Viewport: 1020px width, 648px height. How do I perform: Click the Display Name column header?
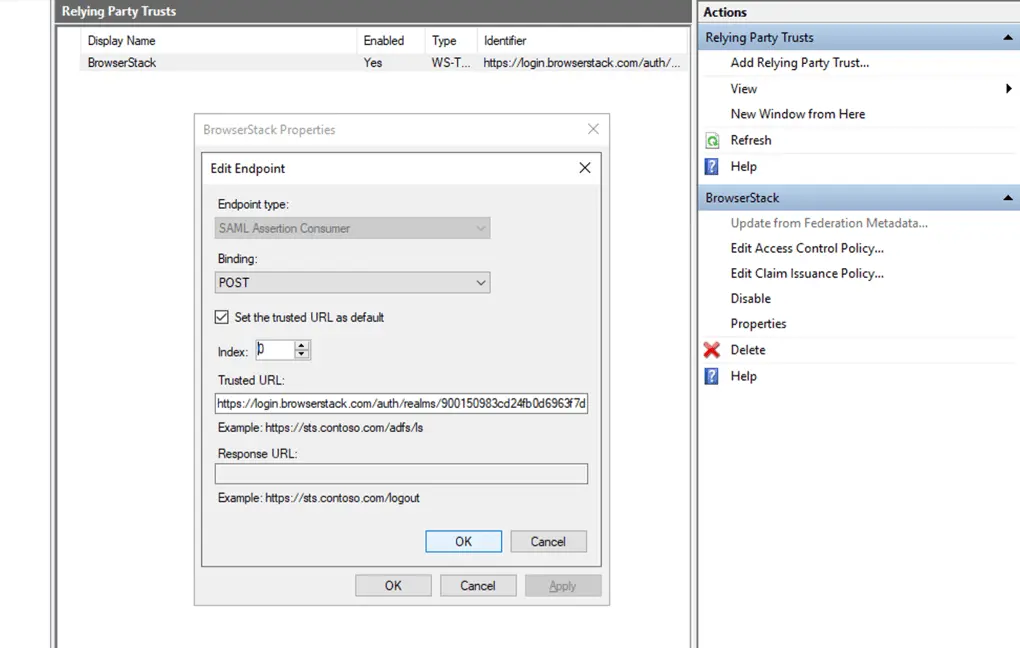tap(122, 41)
